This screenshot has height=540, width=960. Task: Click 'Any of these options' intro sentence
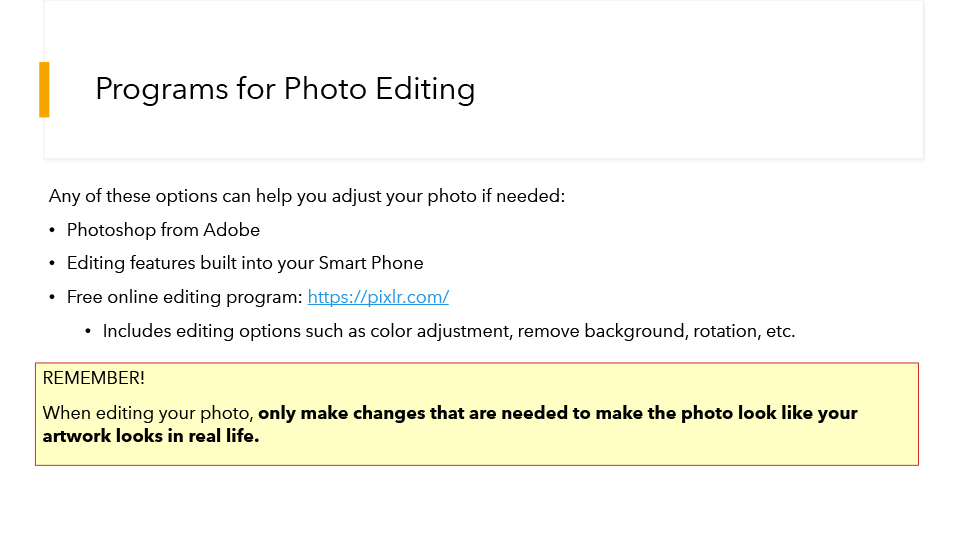click(x=307, y=197)
